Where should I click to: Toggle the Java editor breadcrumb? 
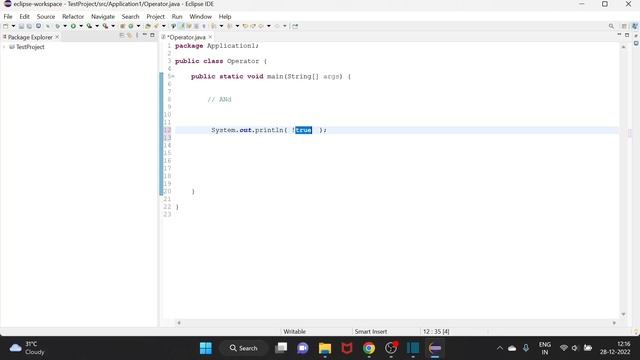pyautogui.click(x=173, y=26)
